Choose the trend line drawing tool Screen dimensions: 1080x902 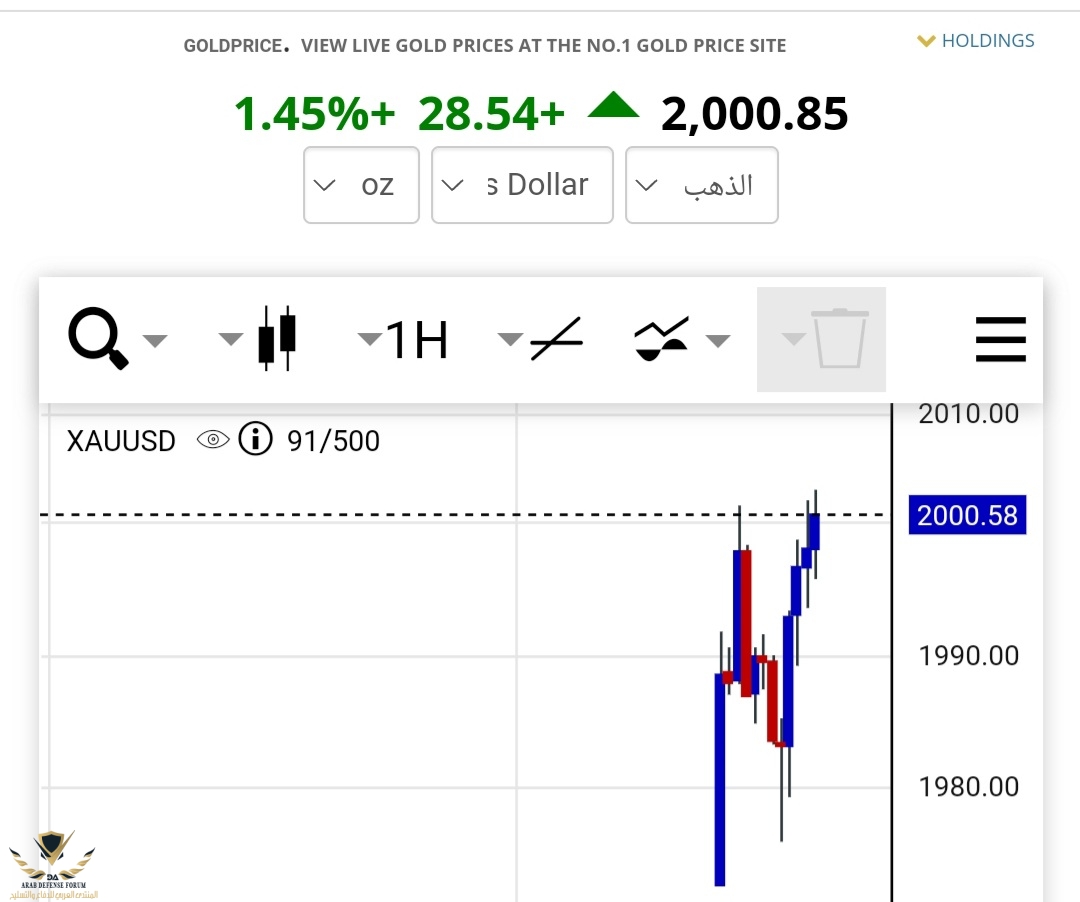coord(557,339)
